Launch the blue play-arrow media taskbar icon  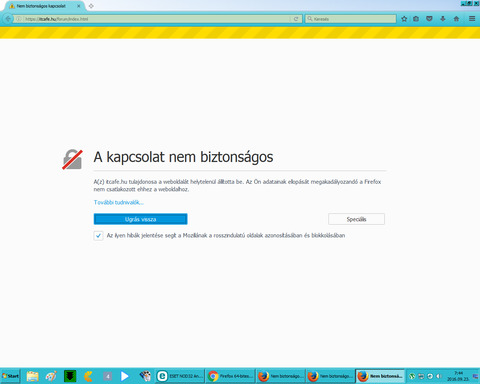(125, 376)
